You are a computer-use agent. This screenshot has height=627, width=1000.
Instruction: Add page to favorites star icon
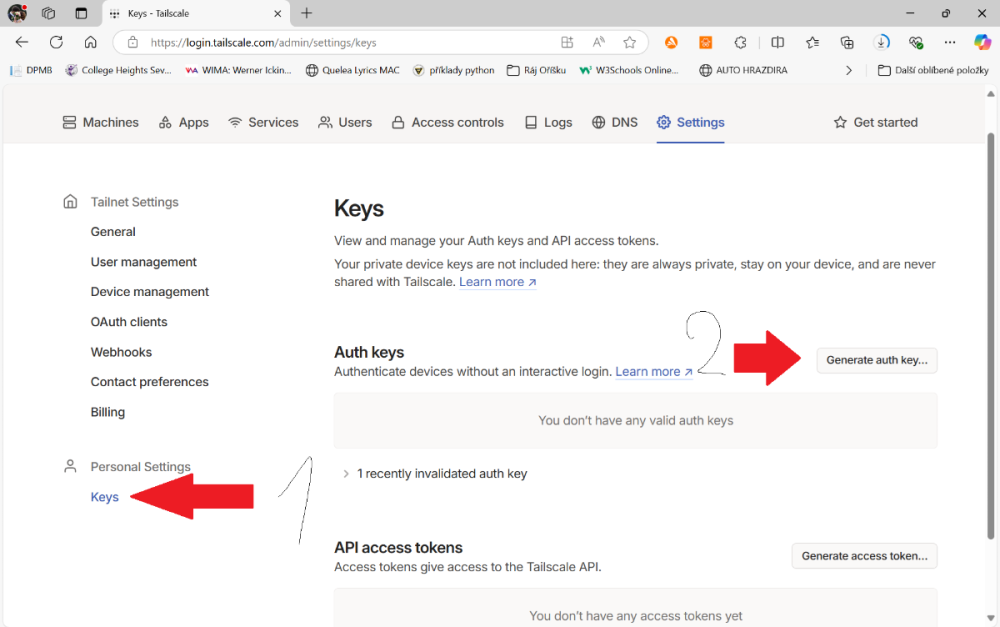click(x=629, y=42)
